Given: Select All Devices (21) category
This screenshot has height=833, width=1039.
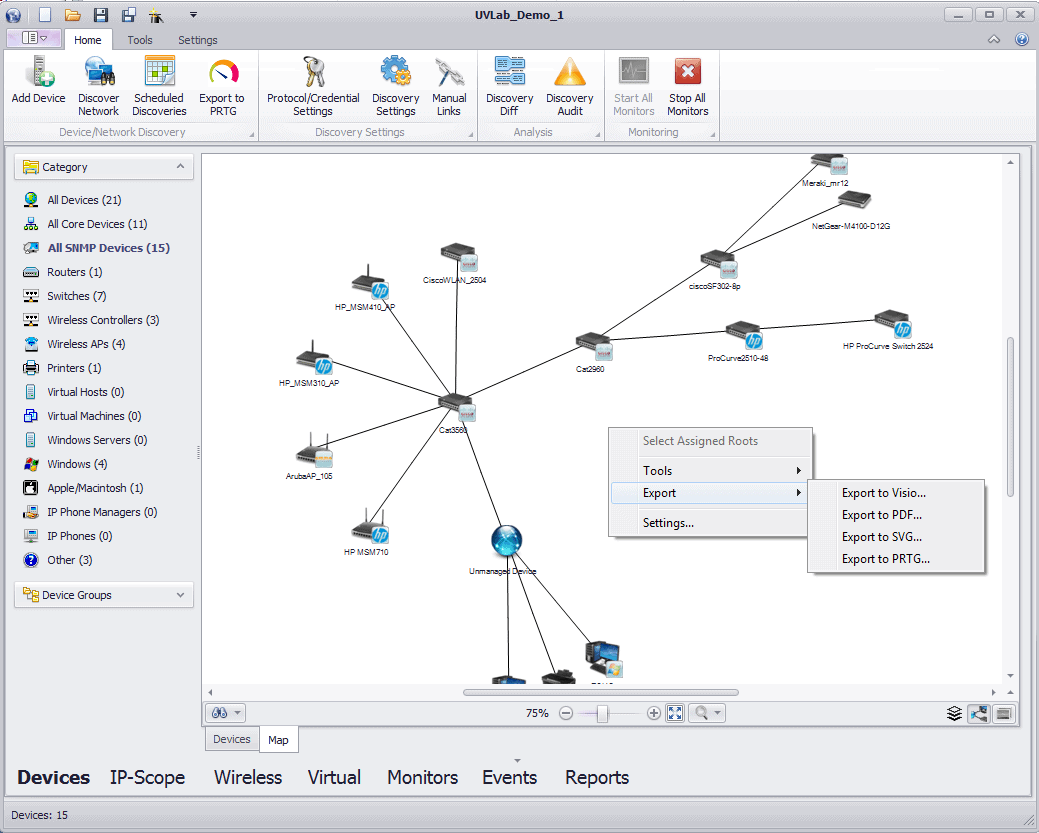Looking at the screenshot, I should 84,199.
